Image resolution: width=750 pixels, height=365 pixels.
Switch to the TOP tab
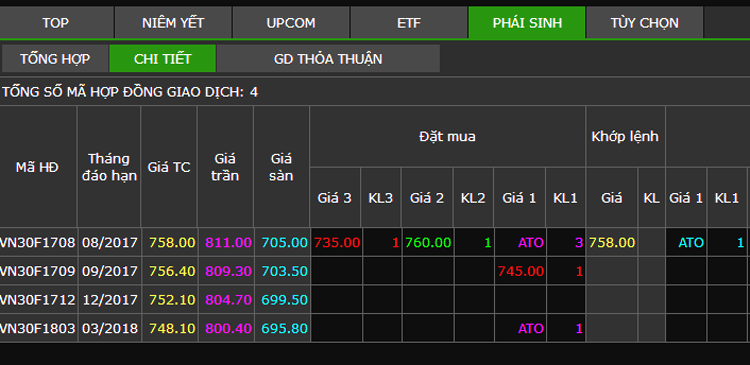(56, 22)
